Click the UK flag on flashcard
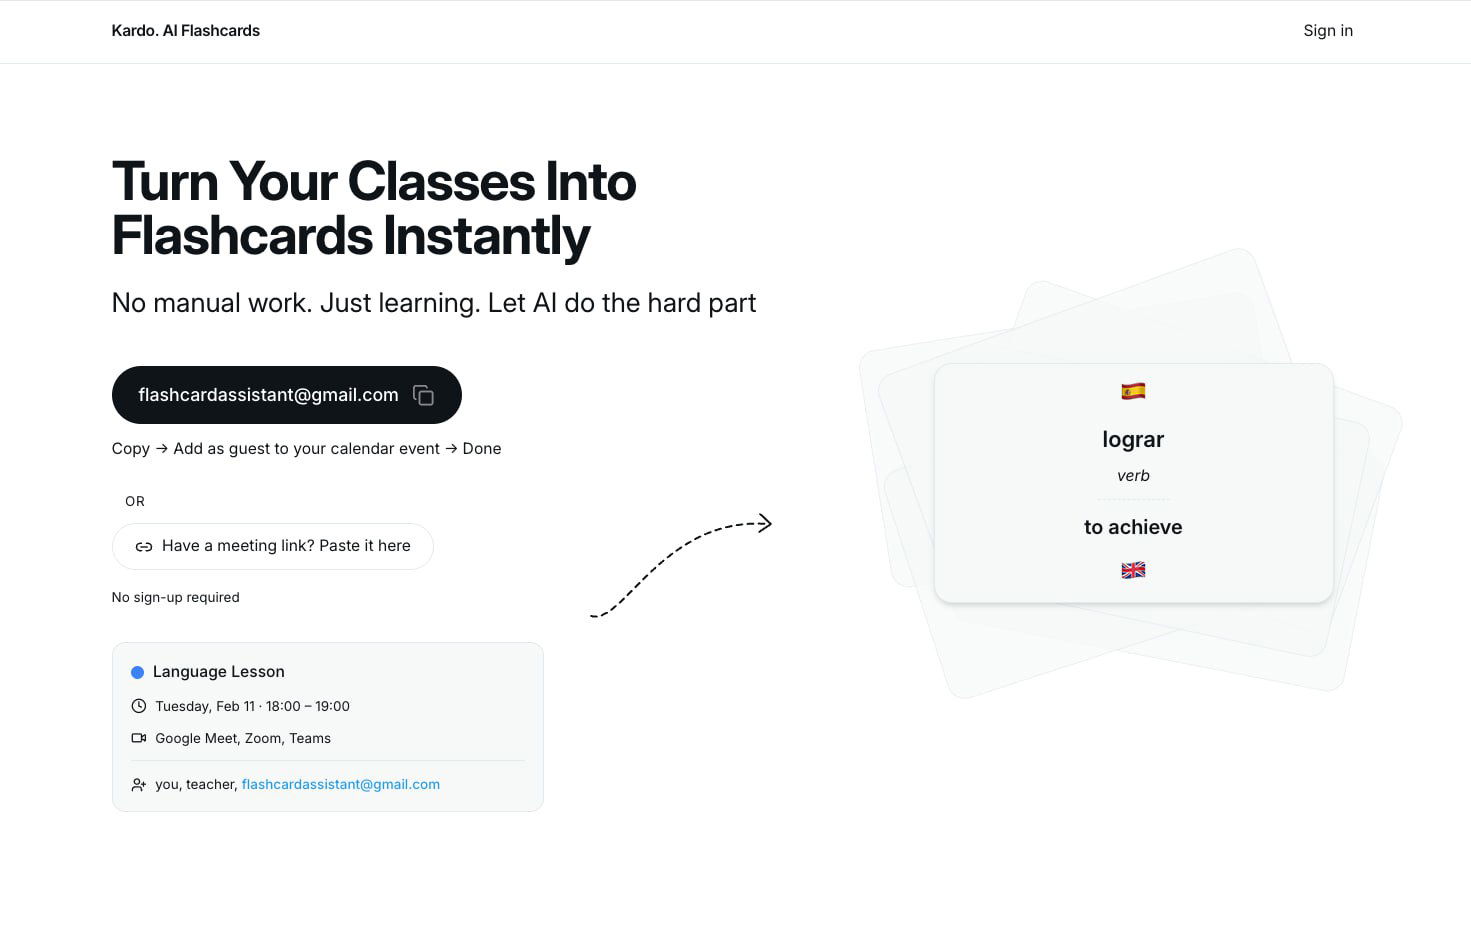Viewport: 1471px width, 937px height. [1133, 570]
